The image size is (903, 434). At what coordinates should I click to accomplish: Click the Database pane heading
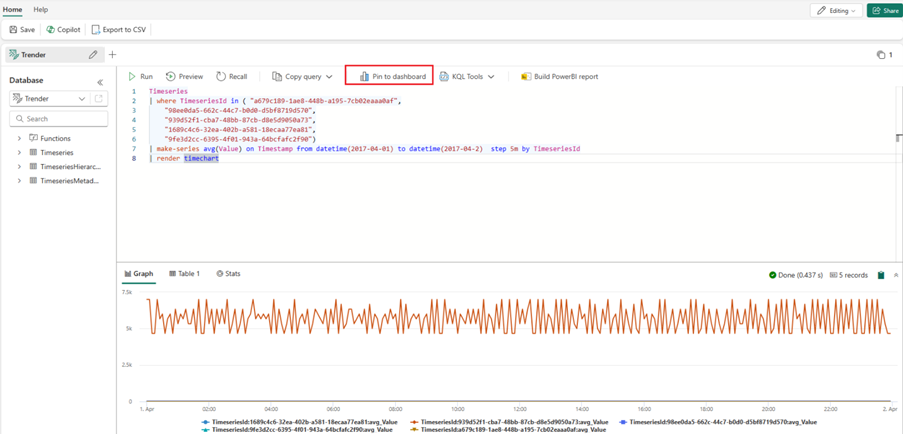26,81
